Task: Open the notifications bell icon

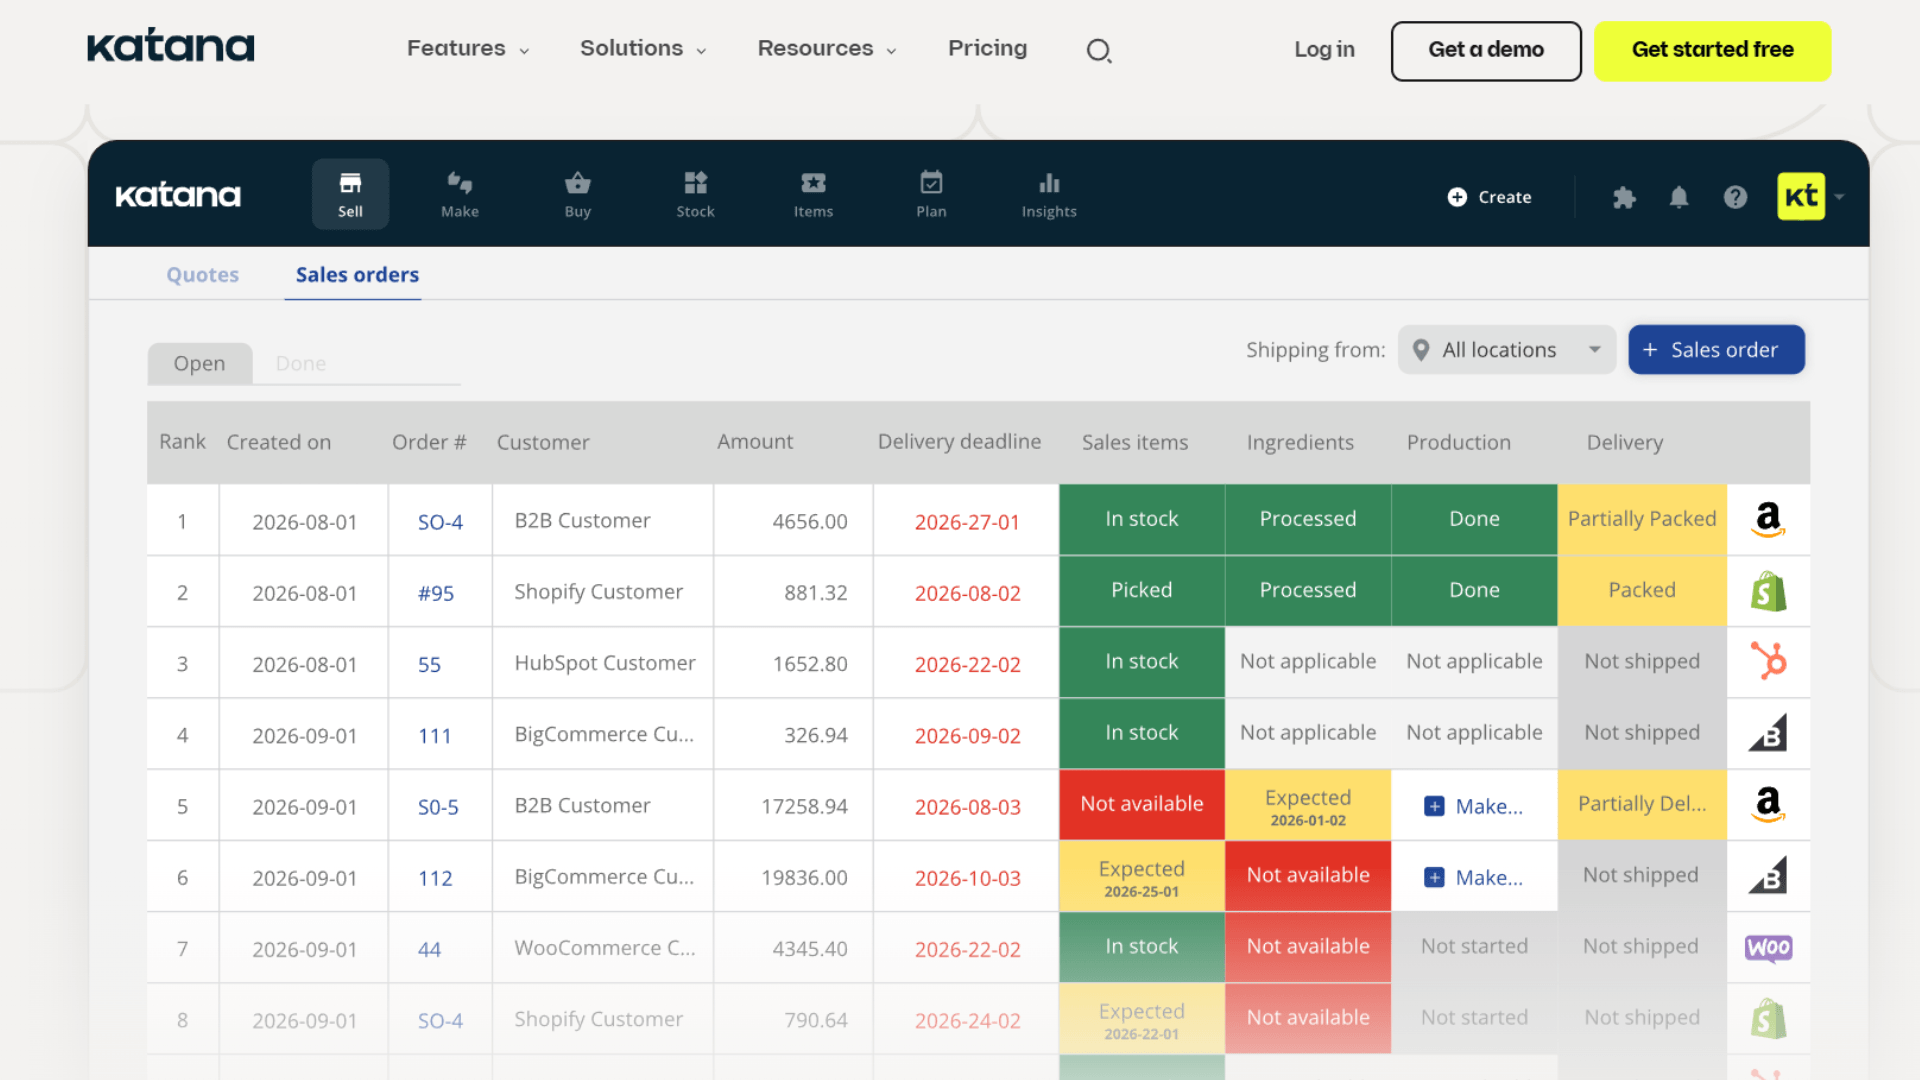Action: [x=1679, y=197]
